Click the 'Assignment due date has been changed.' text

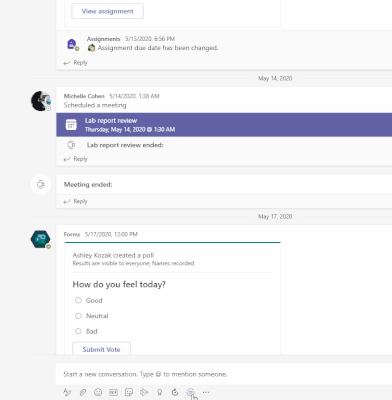[158, 48]
